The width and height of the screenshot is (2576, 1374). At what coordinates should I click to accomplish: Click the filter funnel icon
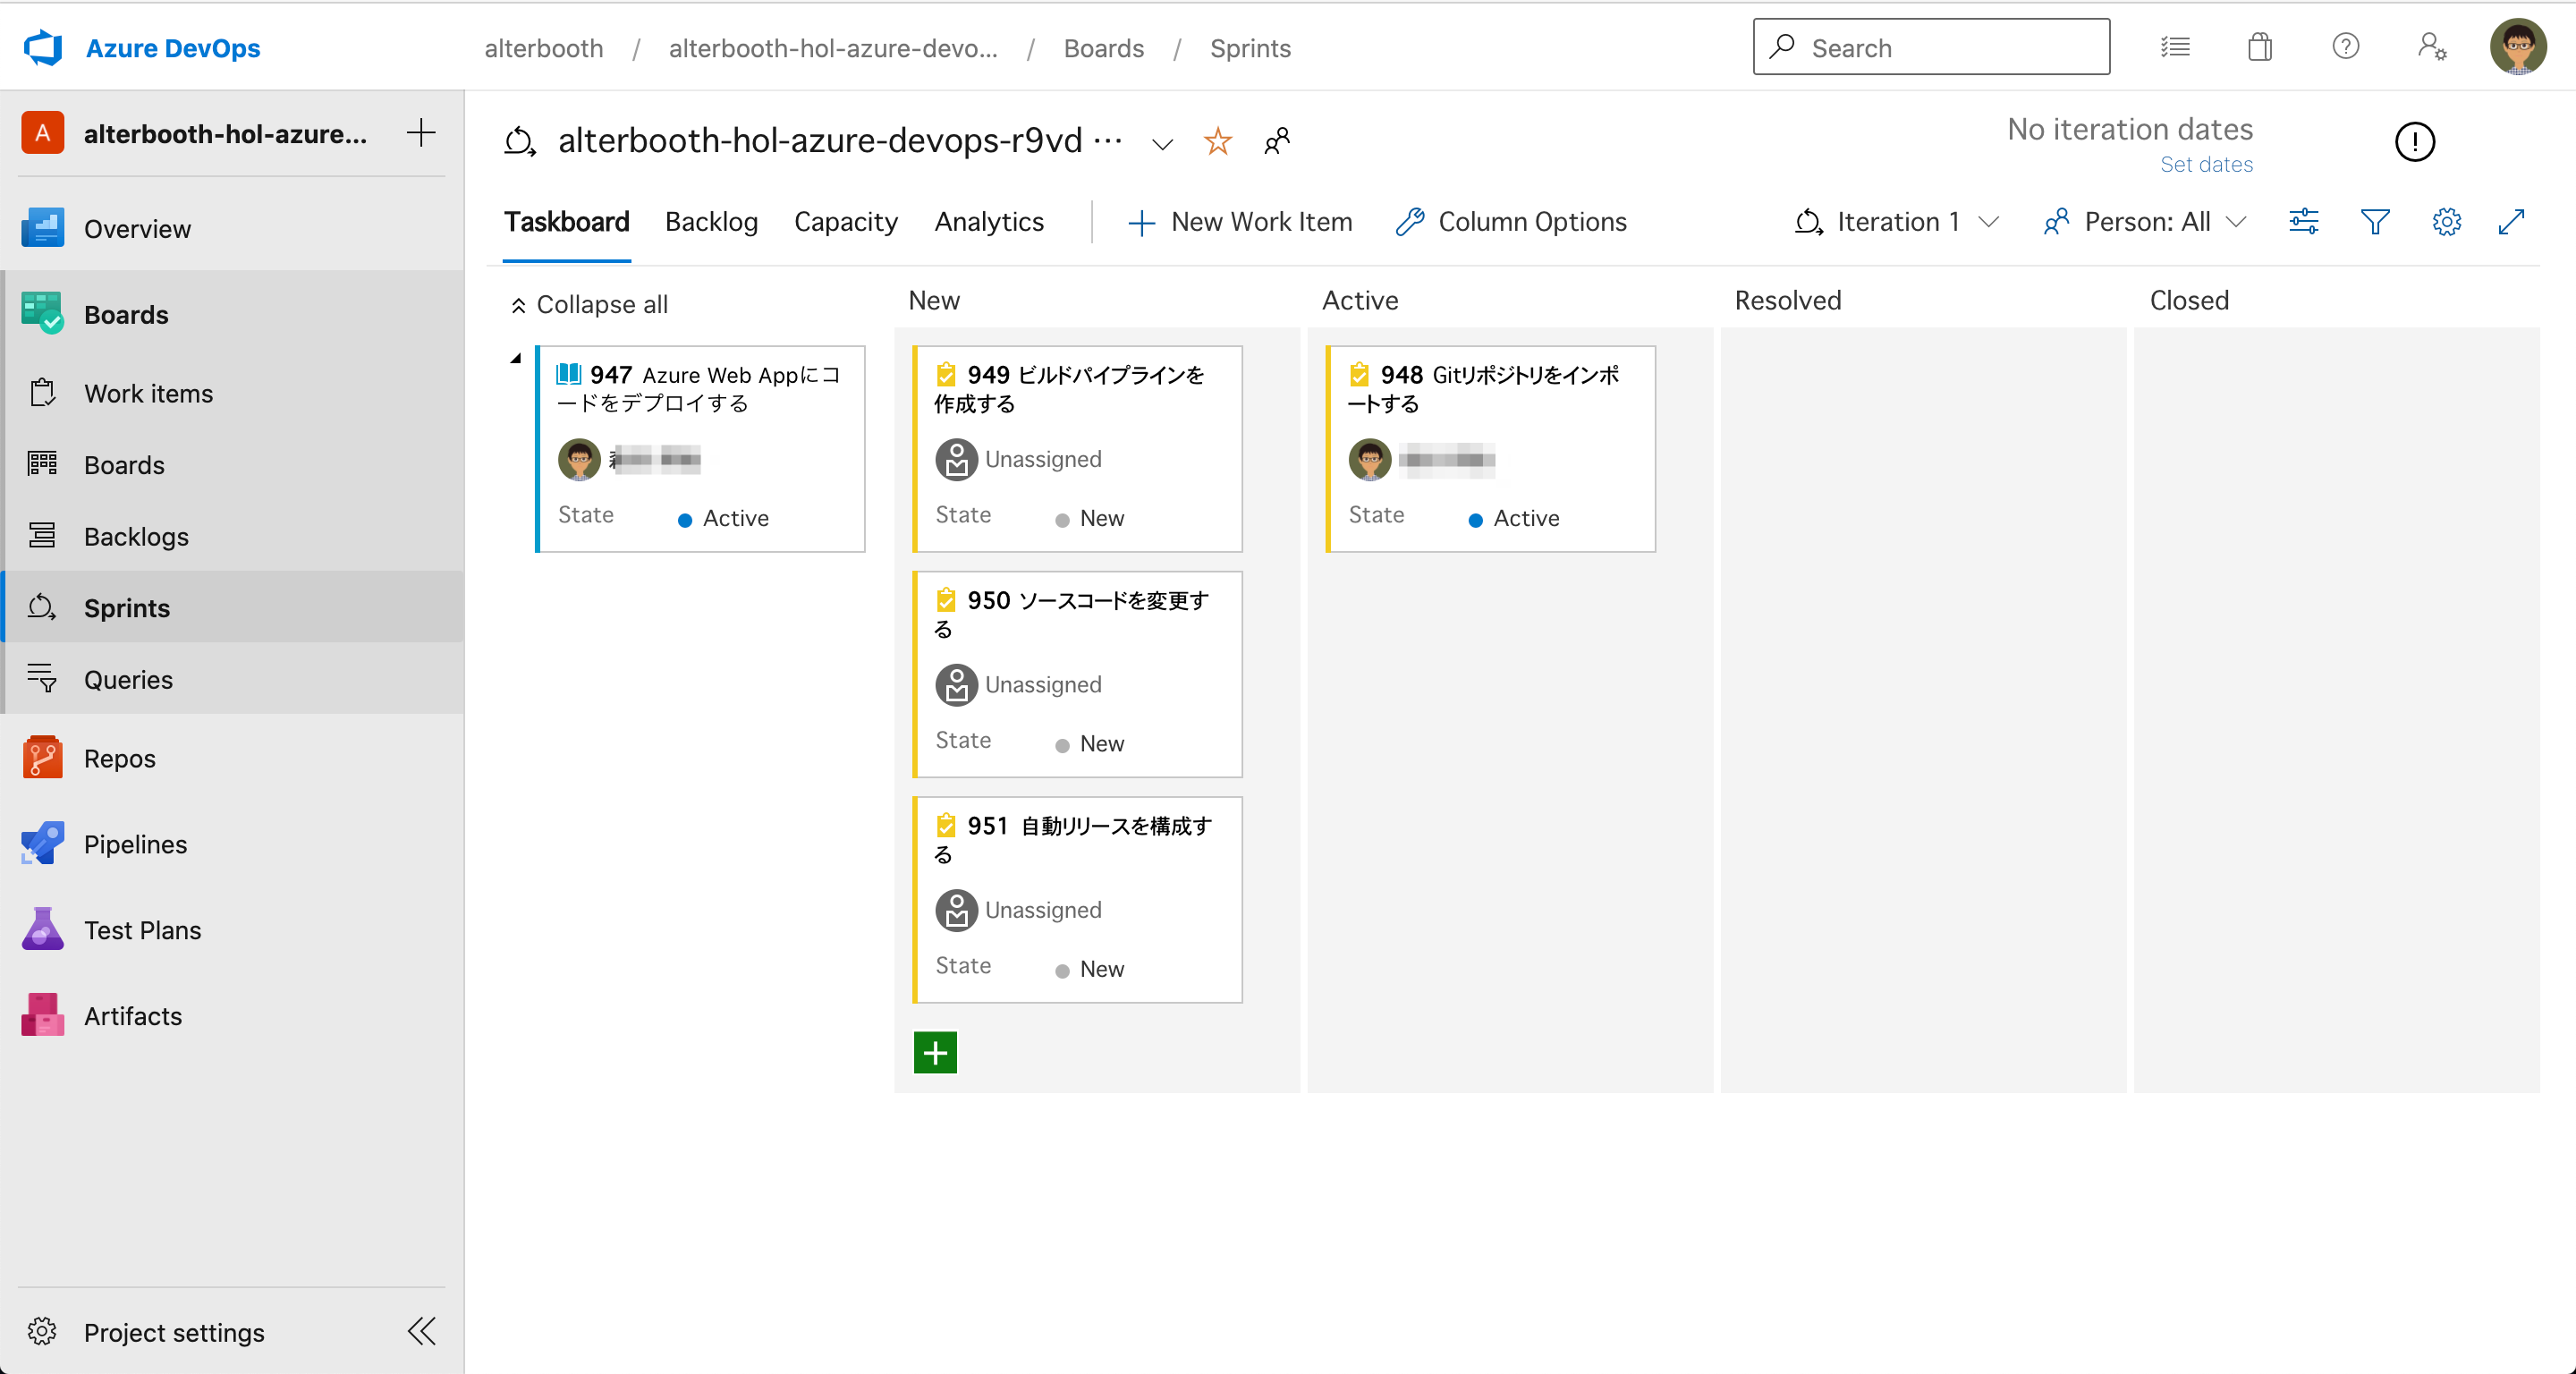point(2374,221)
